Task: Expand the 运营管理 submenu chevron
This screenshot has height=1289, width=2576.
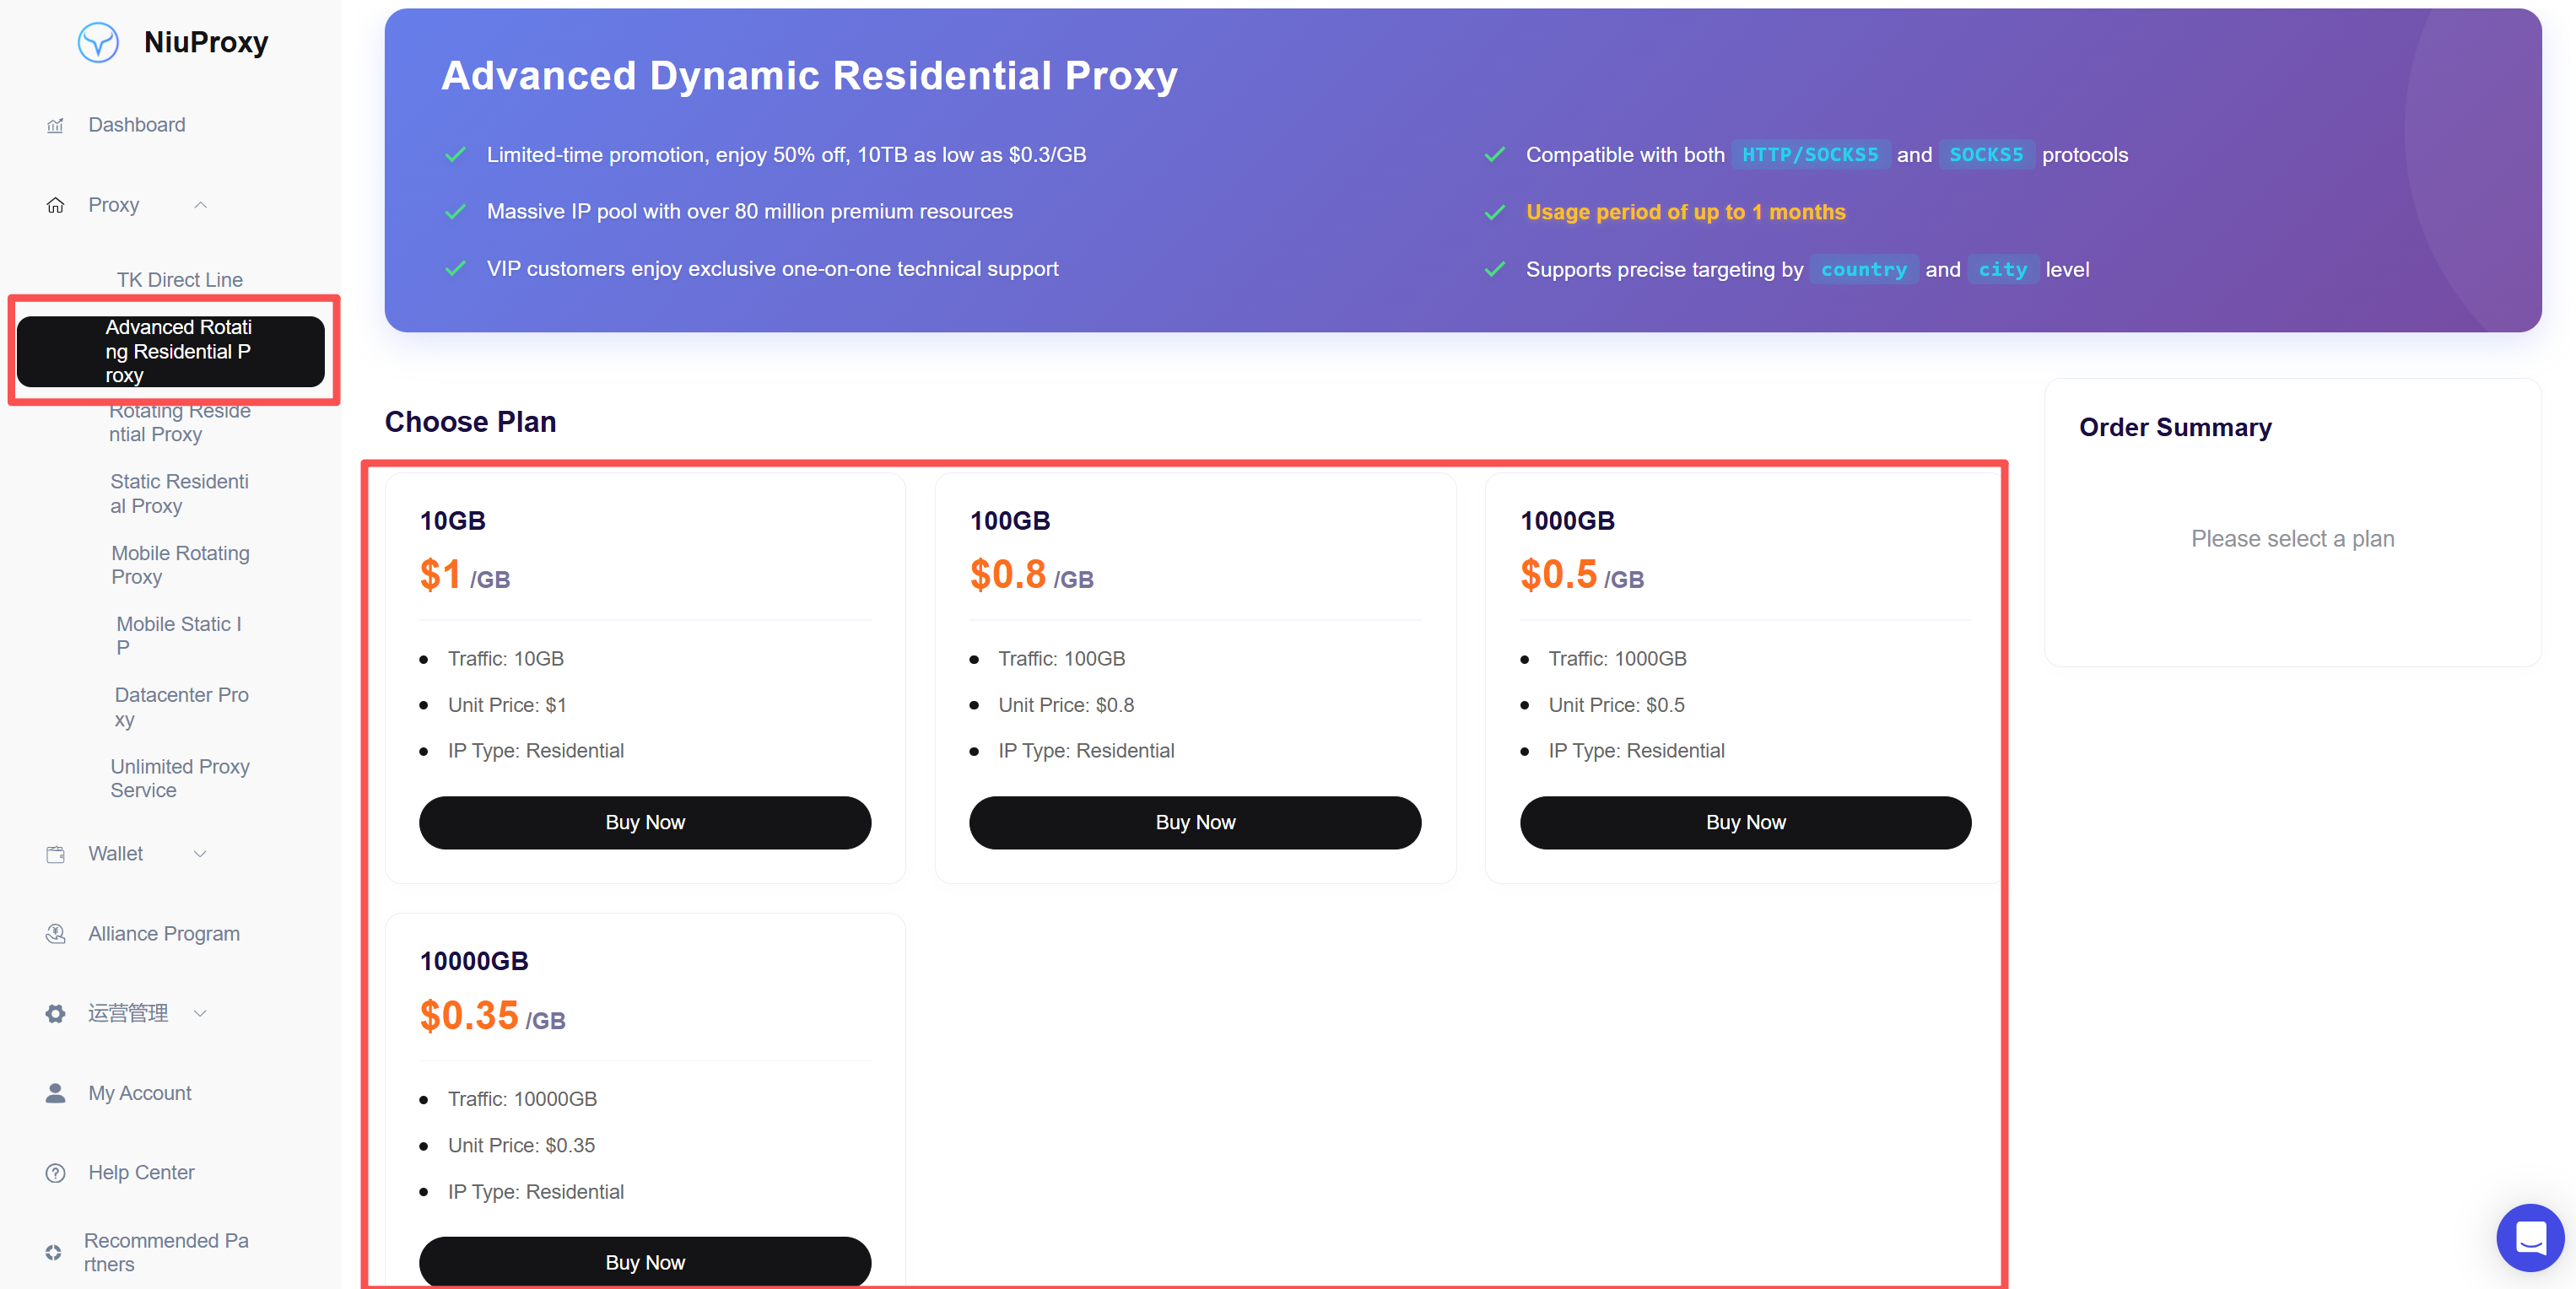Action: (200, 1013)
